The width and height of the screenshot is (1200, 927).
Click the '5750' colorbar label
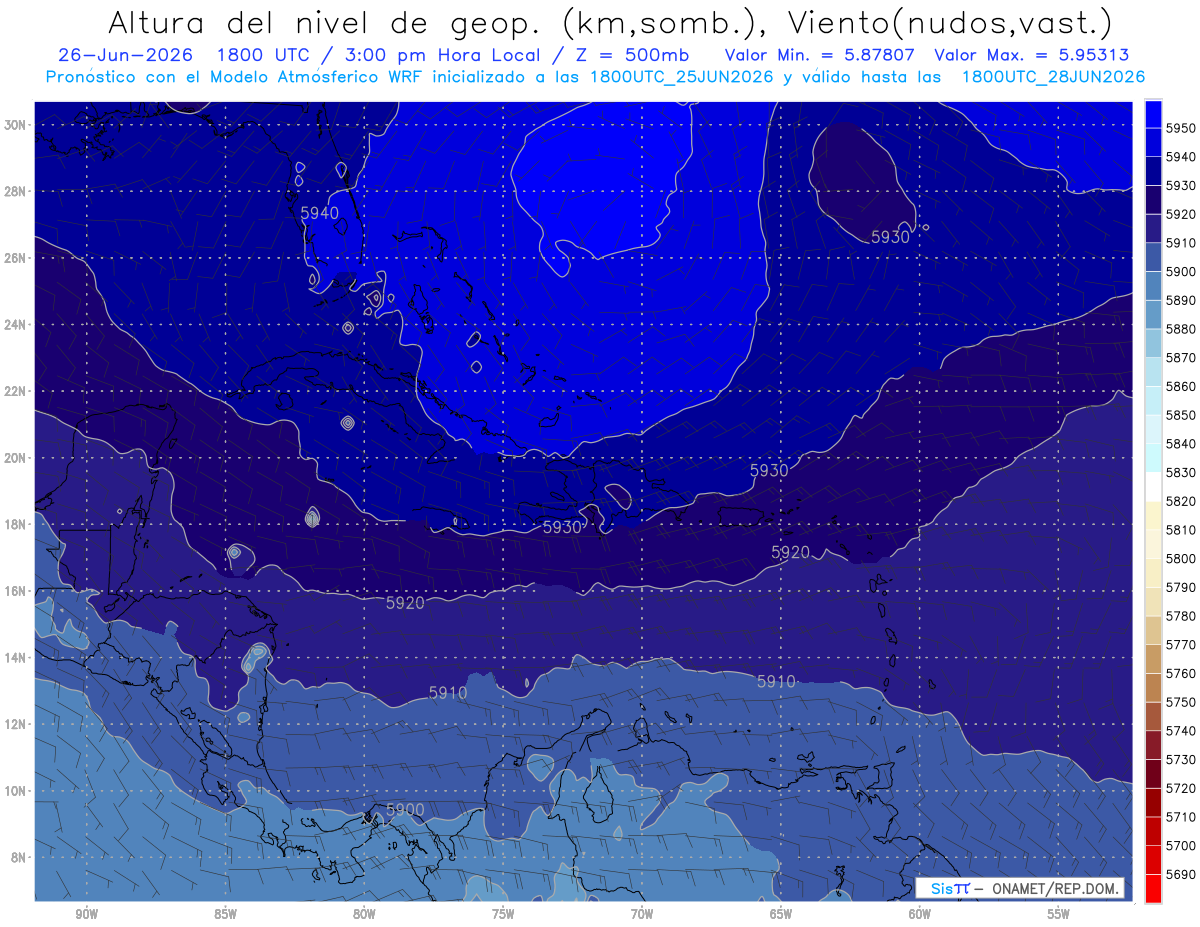point(1181,702)
